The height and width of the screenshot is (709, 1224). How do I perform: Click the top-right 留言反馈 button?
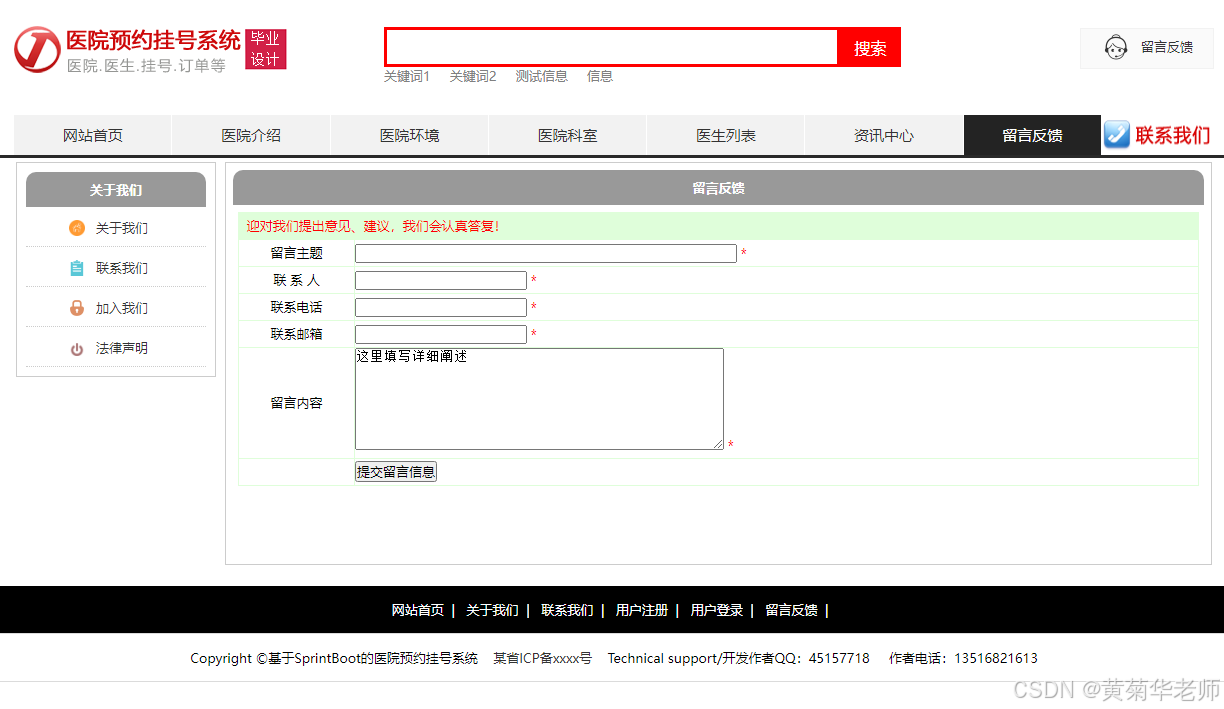click(1147, 48)
